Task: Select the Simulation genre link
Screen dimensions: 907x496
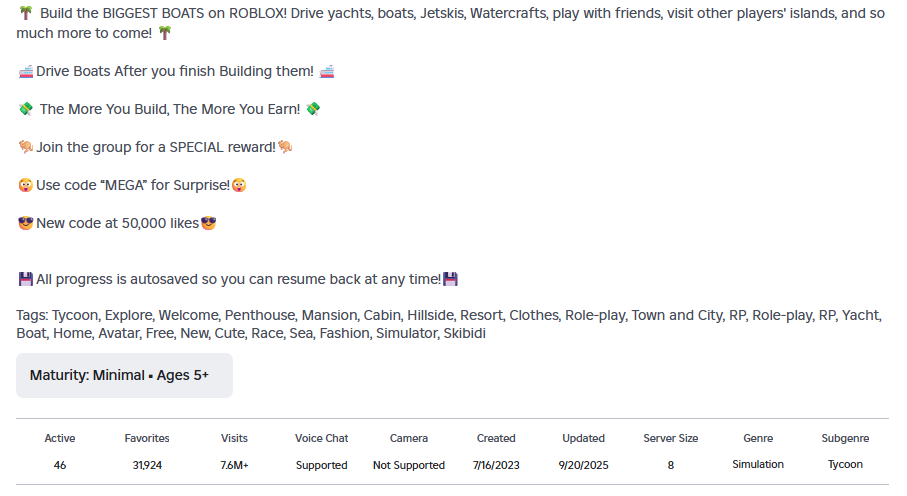Action: click(758, 464)
